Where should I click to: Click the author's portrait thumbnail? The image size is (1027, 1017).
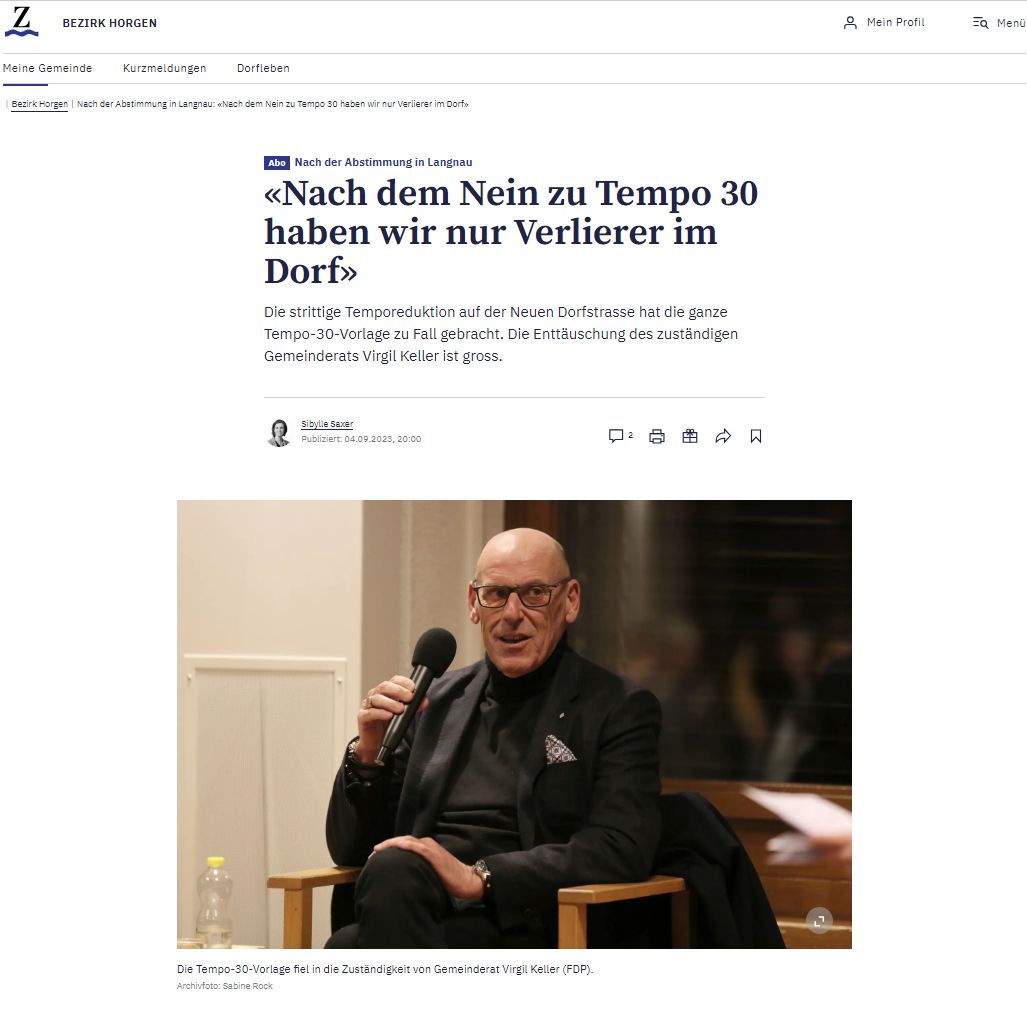click(279, 433)
